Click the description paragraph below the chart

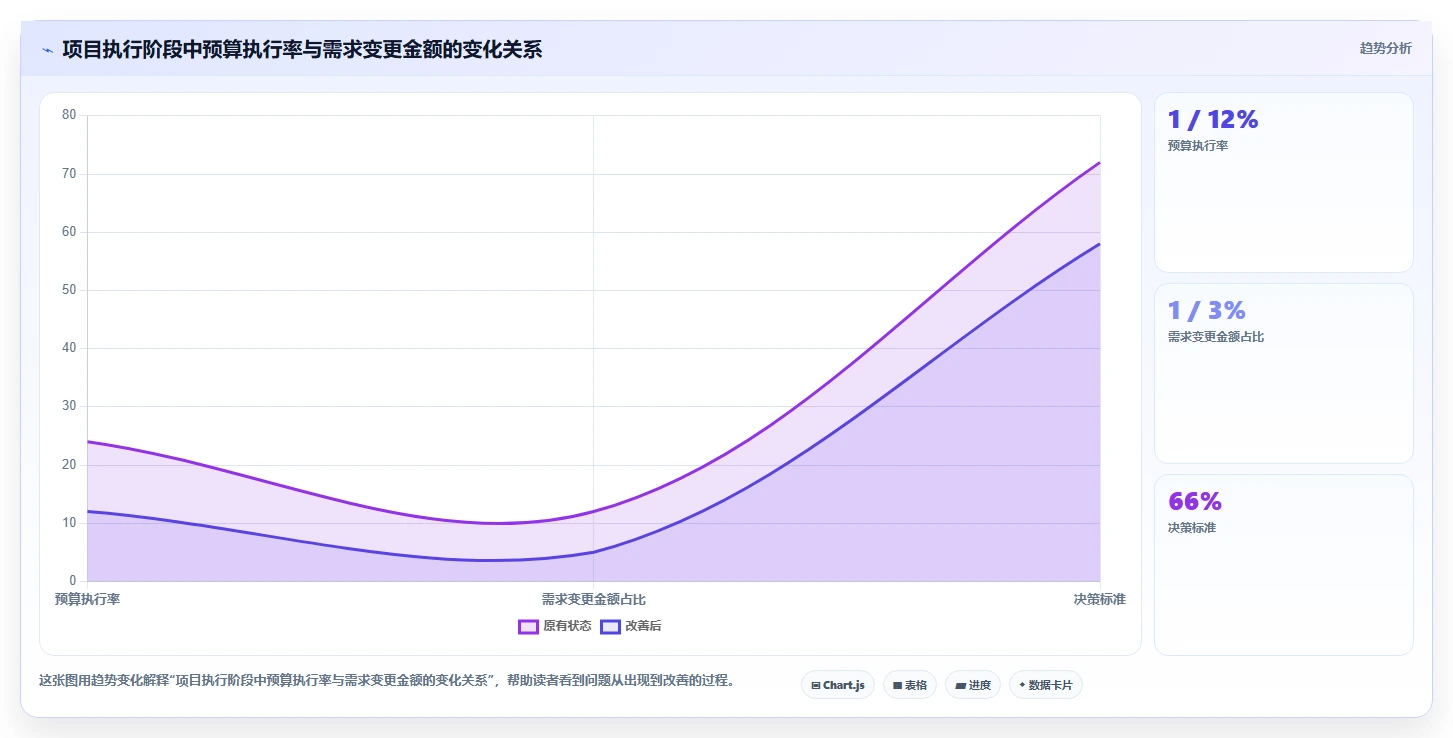(x=389, y=681)
